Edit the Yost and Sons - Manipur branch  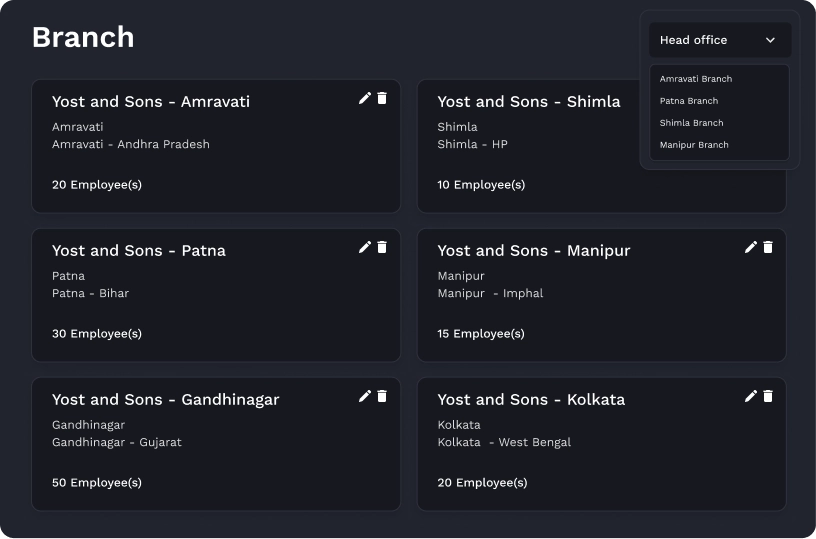tap(751, 247)
